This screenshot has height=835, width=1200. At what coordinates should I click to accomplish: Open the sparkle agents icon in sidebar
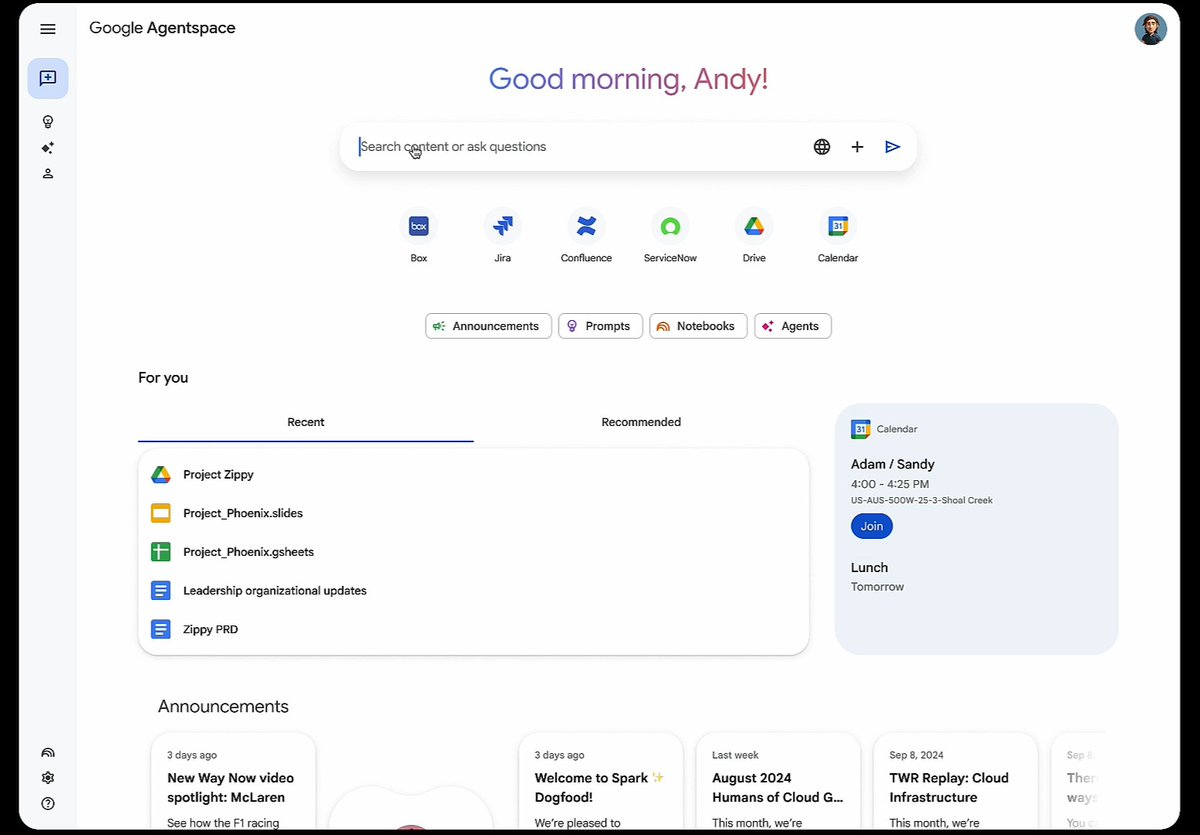pyautogui.click(x=47, y=148)
